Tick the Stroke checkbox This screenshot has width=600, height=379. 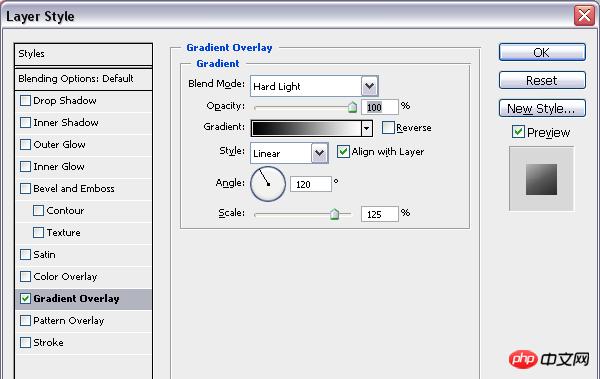click(x=25, y=343)
